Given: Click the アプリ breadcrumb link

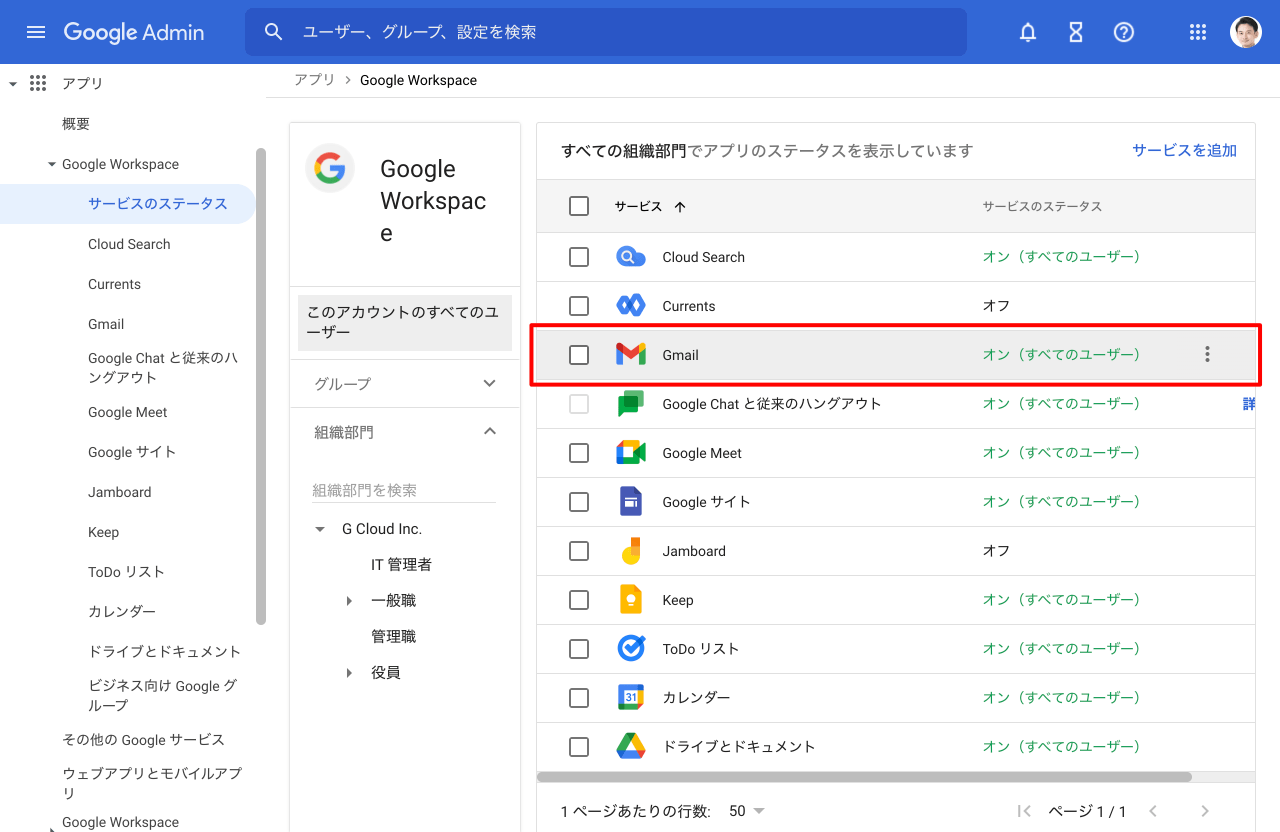Looking at the screenshot, I should [x=314, y=80].
